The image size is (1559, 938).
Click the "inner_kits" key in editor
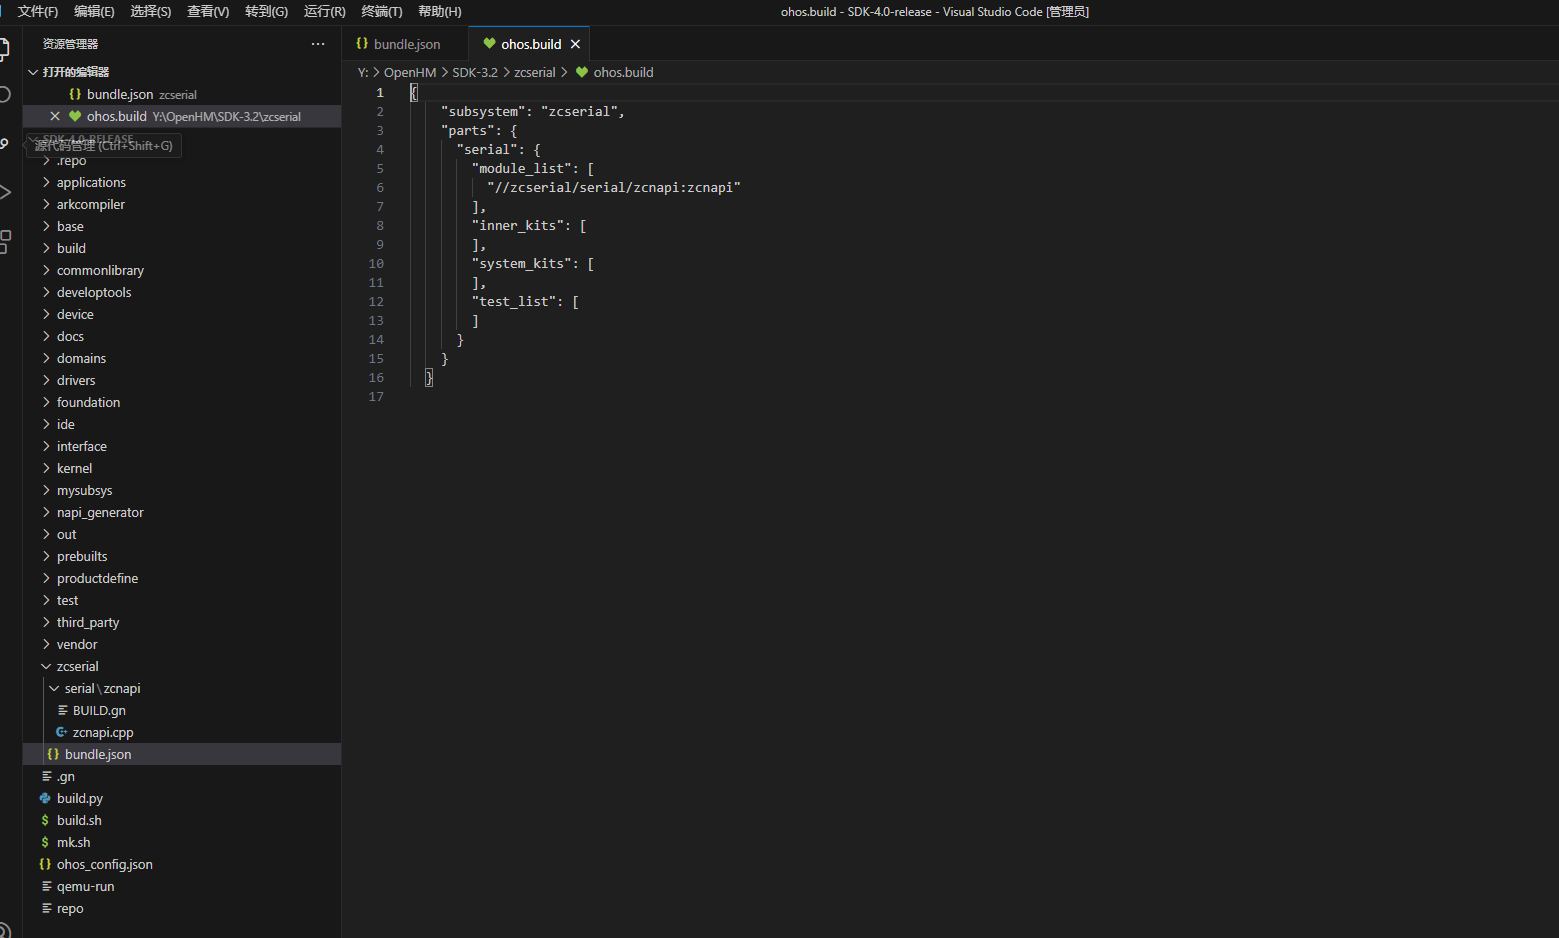click(517, 225)
